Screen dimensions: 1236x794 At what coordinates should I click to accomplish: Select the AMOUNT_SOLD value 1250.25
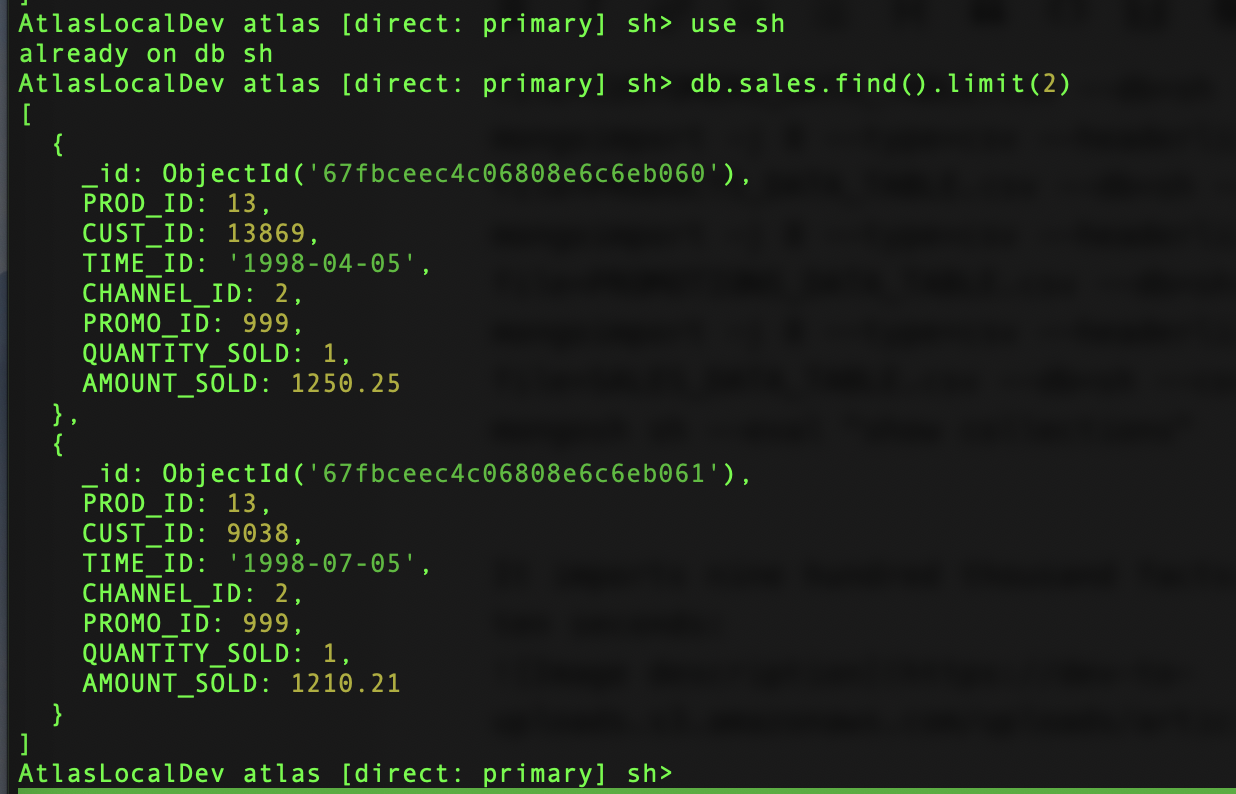click(345, 383)
